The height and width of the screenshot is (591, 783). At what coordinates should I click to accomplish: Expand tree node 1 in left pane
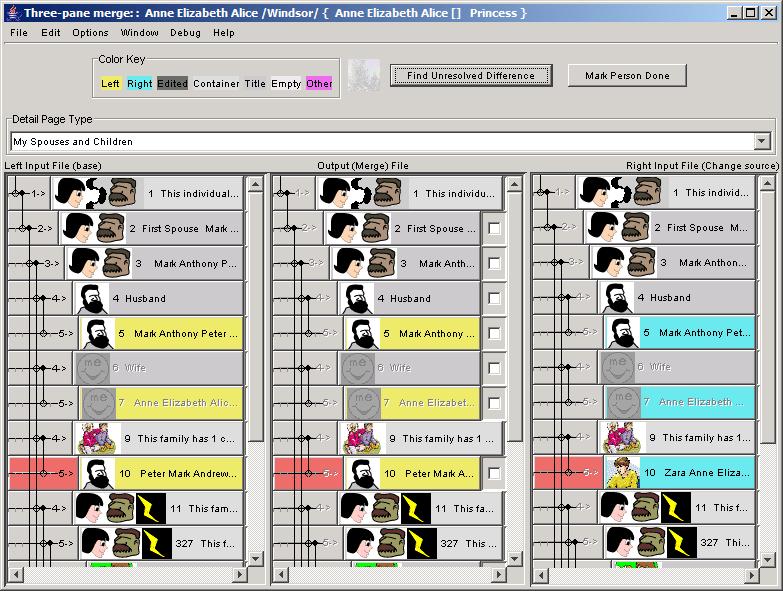coord(17,192)
